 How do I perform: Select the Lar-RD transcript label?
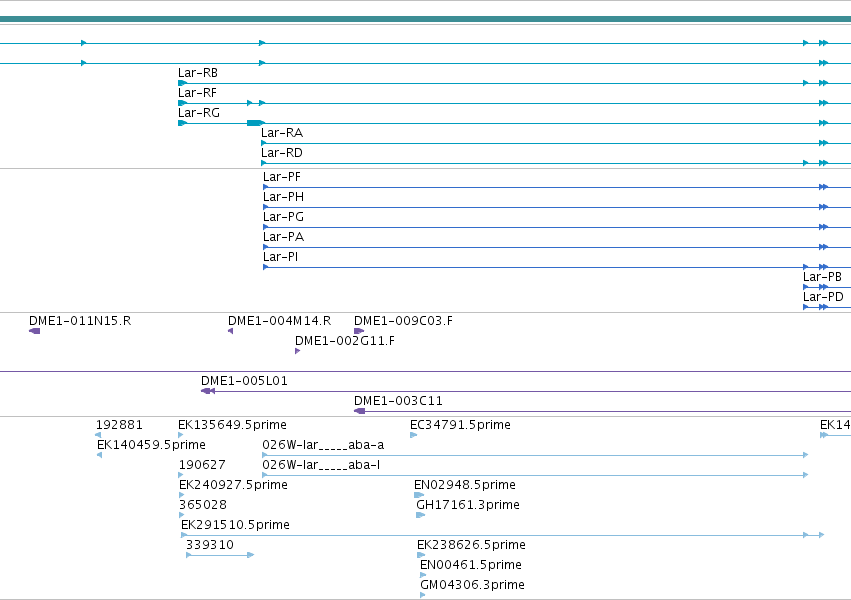(282, 153)
